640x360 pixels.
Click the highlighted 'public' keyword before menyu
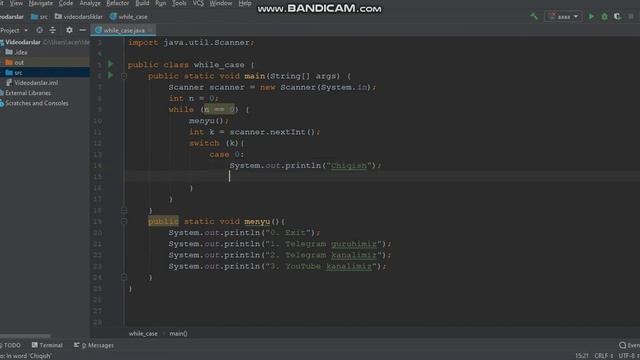pyautogui.click(x=163, y=221)
